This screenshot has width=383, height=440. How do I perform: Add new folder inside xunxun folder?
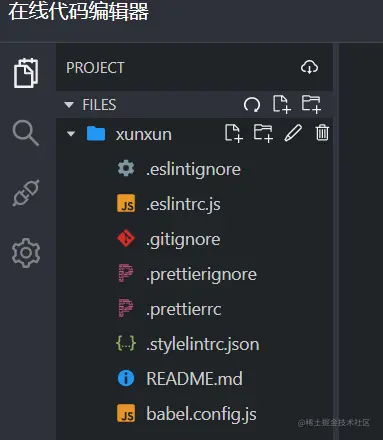point(263,133)
